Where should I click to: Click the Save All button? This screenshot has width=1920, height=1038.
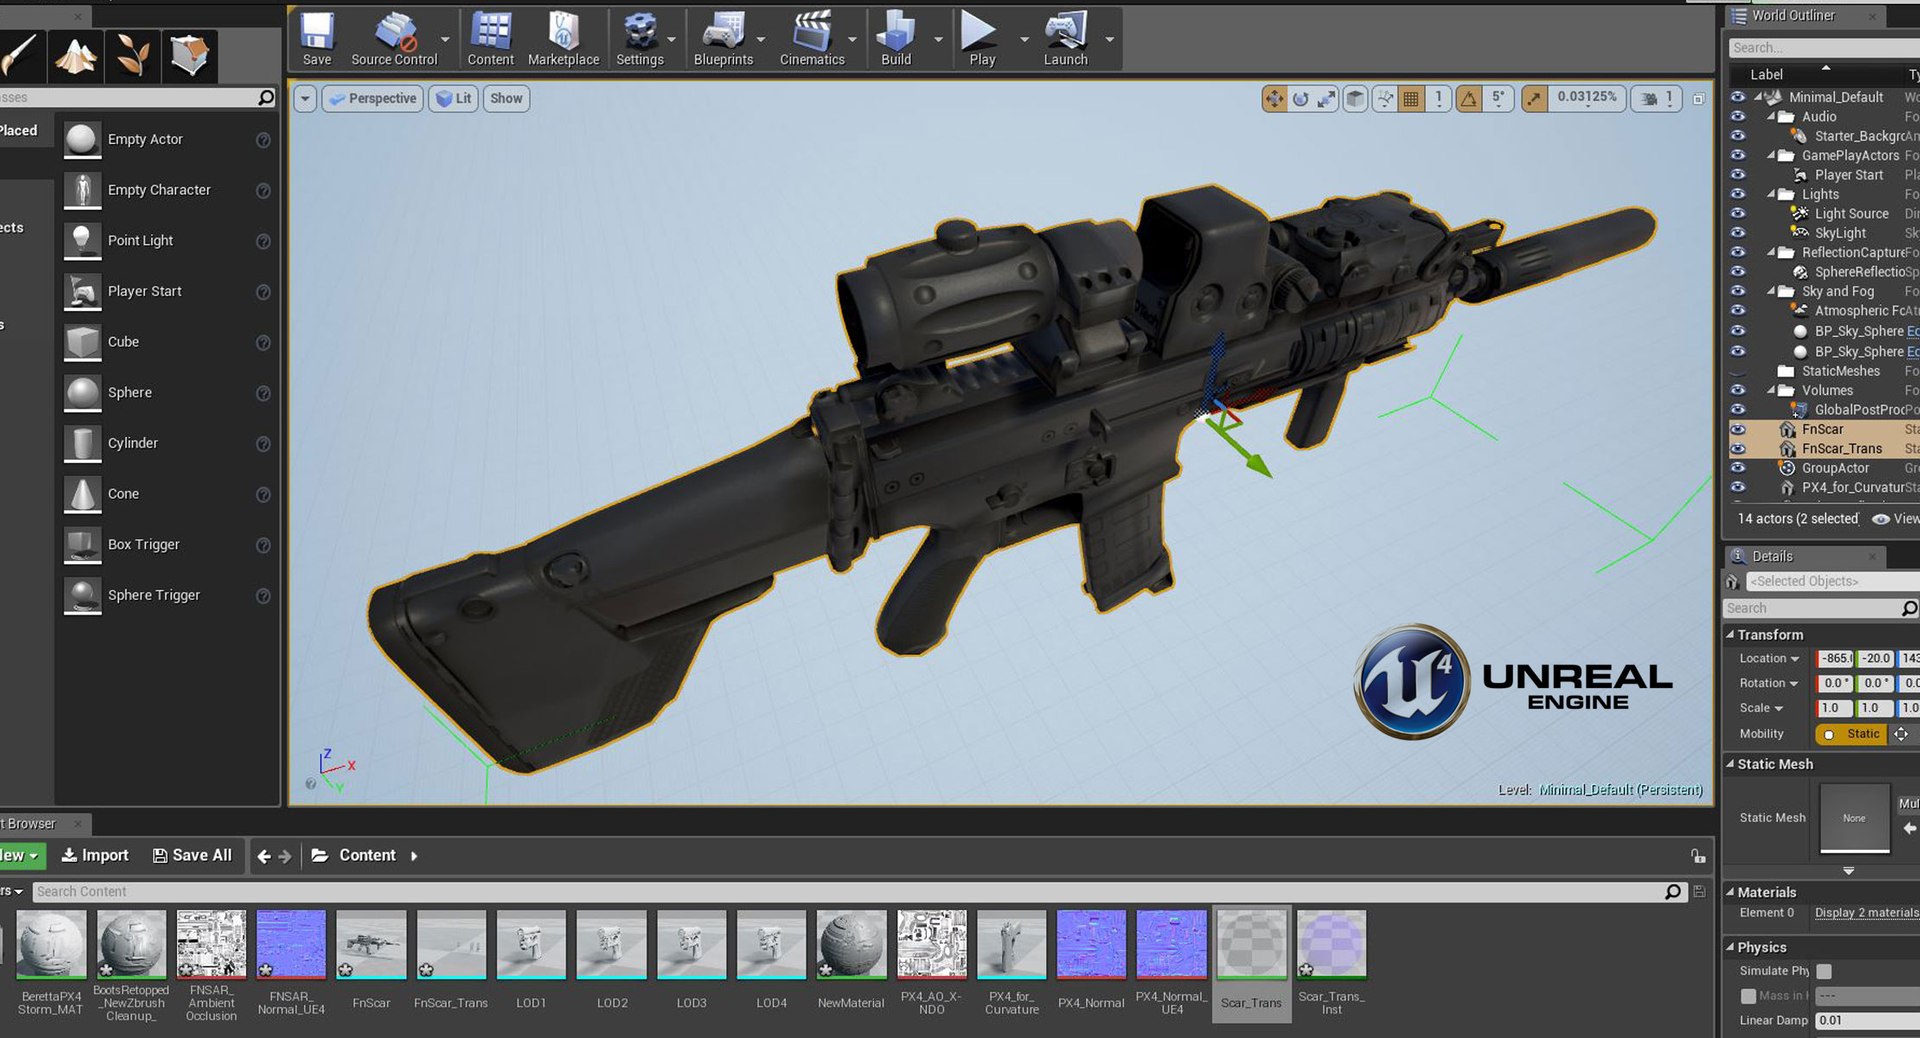[192, 855]
